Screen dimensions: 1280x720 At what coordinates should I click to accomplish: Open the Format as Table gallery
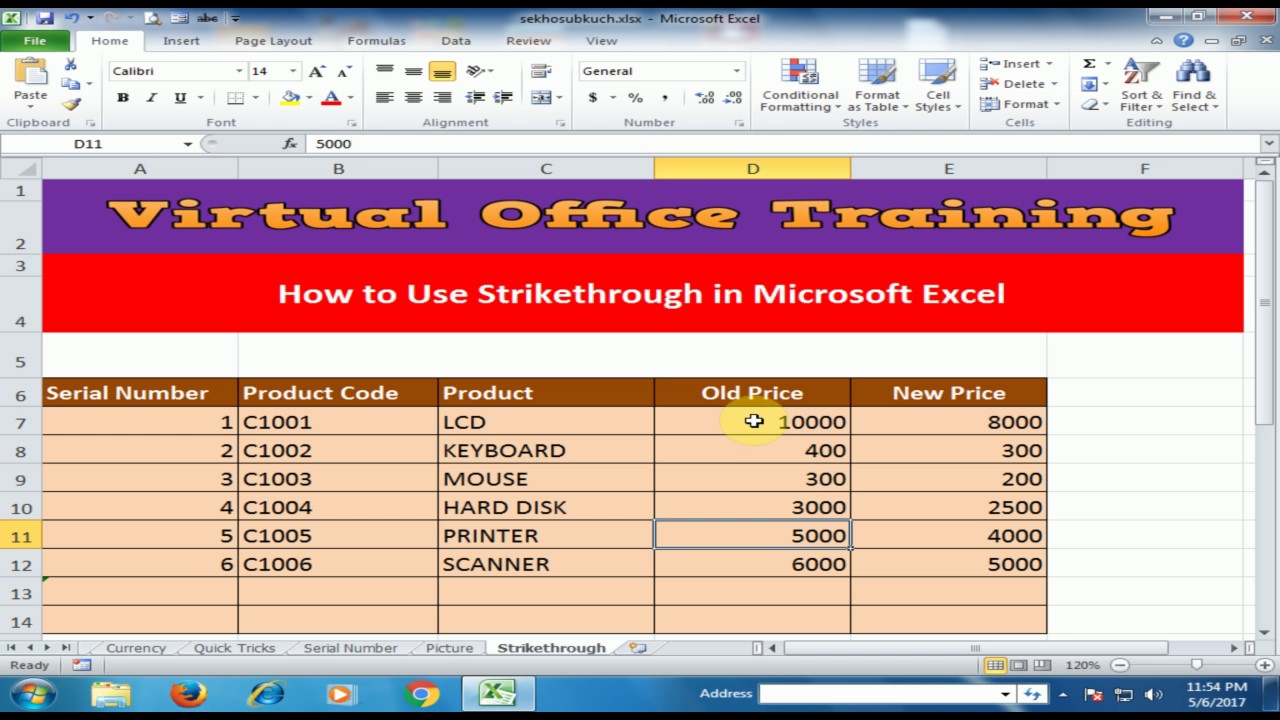click(877, 86)
